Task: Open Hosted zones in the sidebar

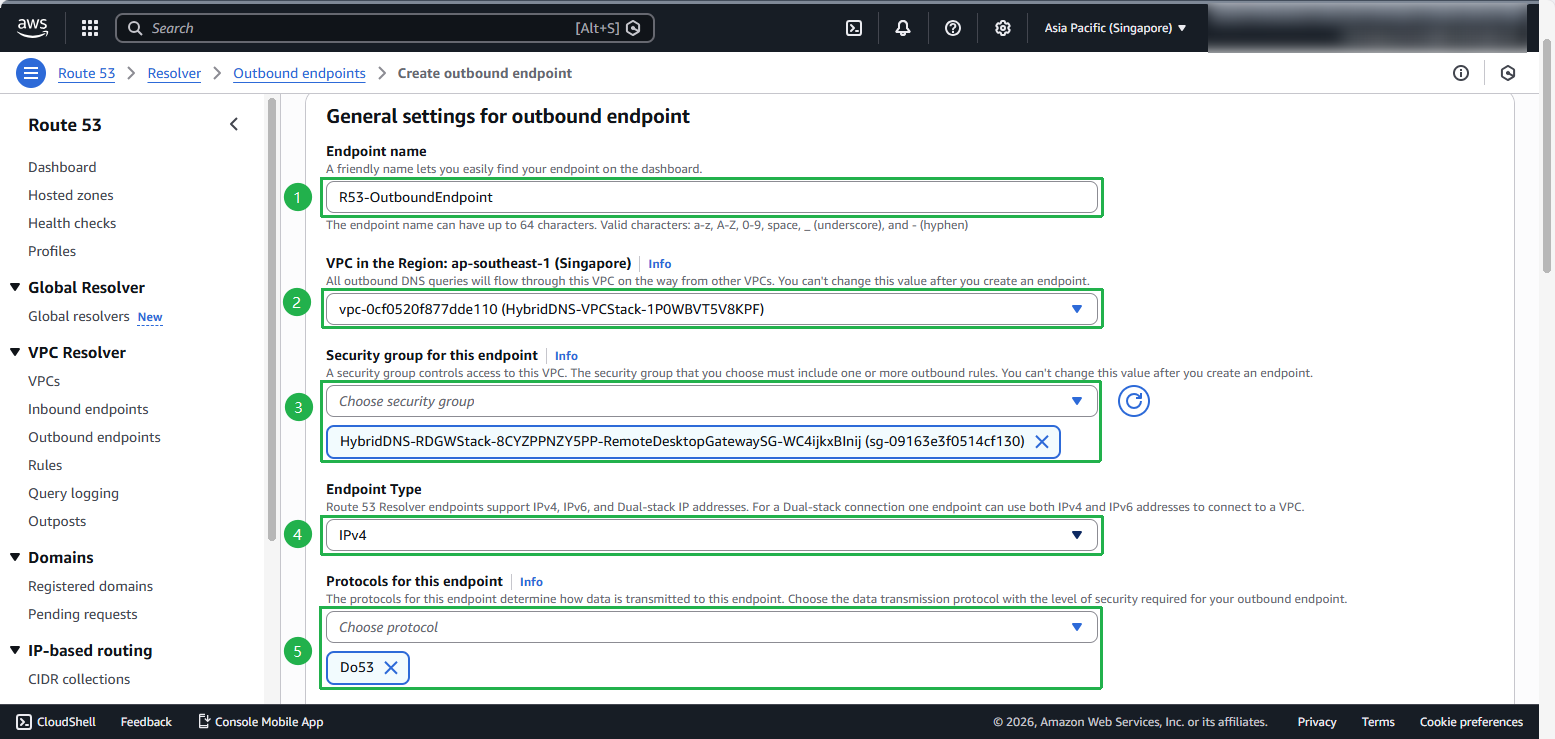Action: (71, 195)
